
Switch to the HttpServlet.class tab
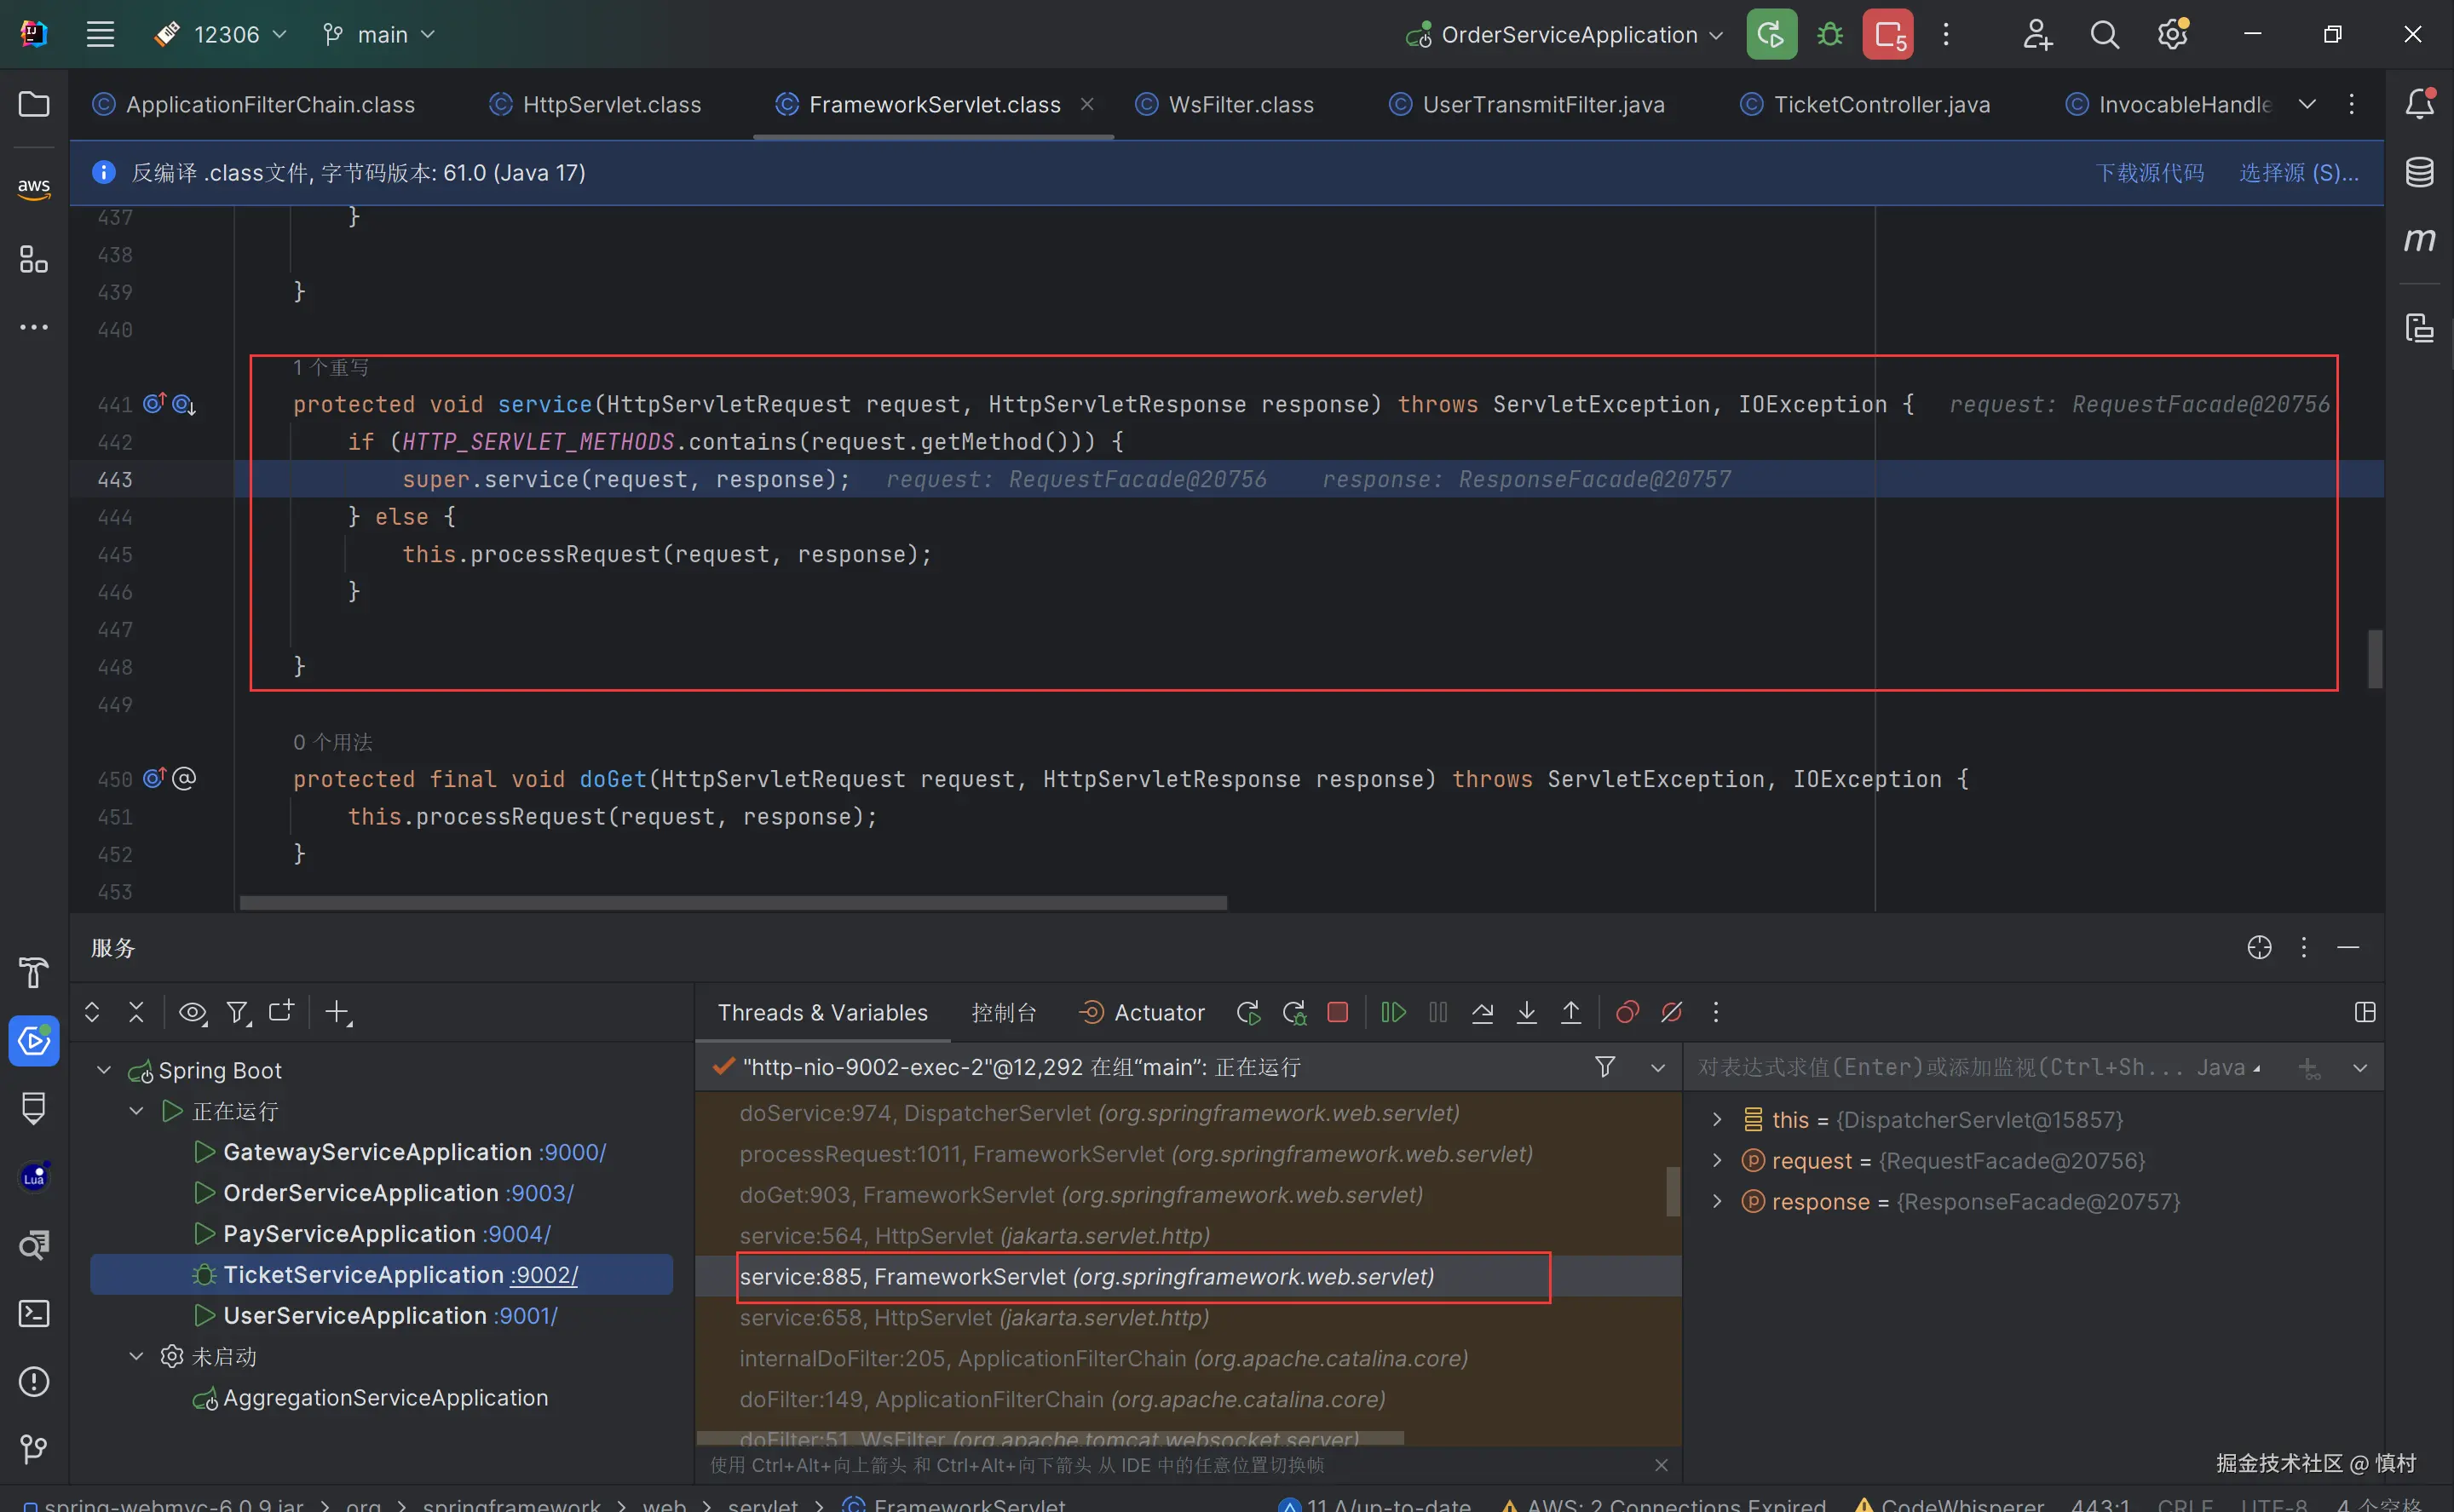click(611, 104)
